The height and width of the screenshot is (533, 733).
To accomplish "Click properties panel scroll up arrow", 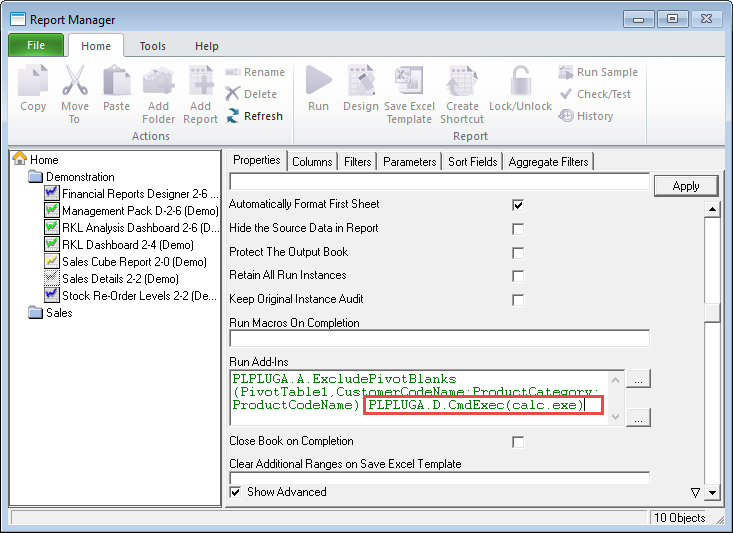I will point(712,209).
